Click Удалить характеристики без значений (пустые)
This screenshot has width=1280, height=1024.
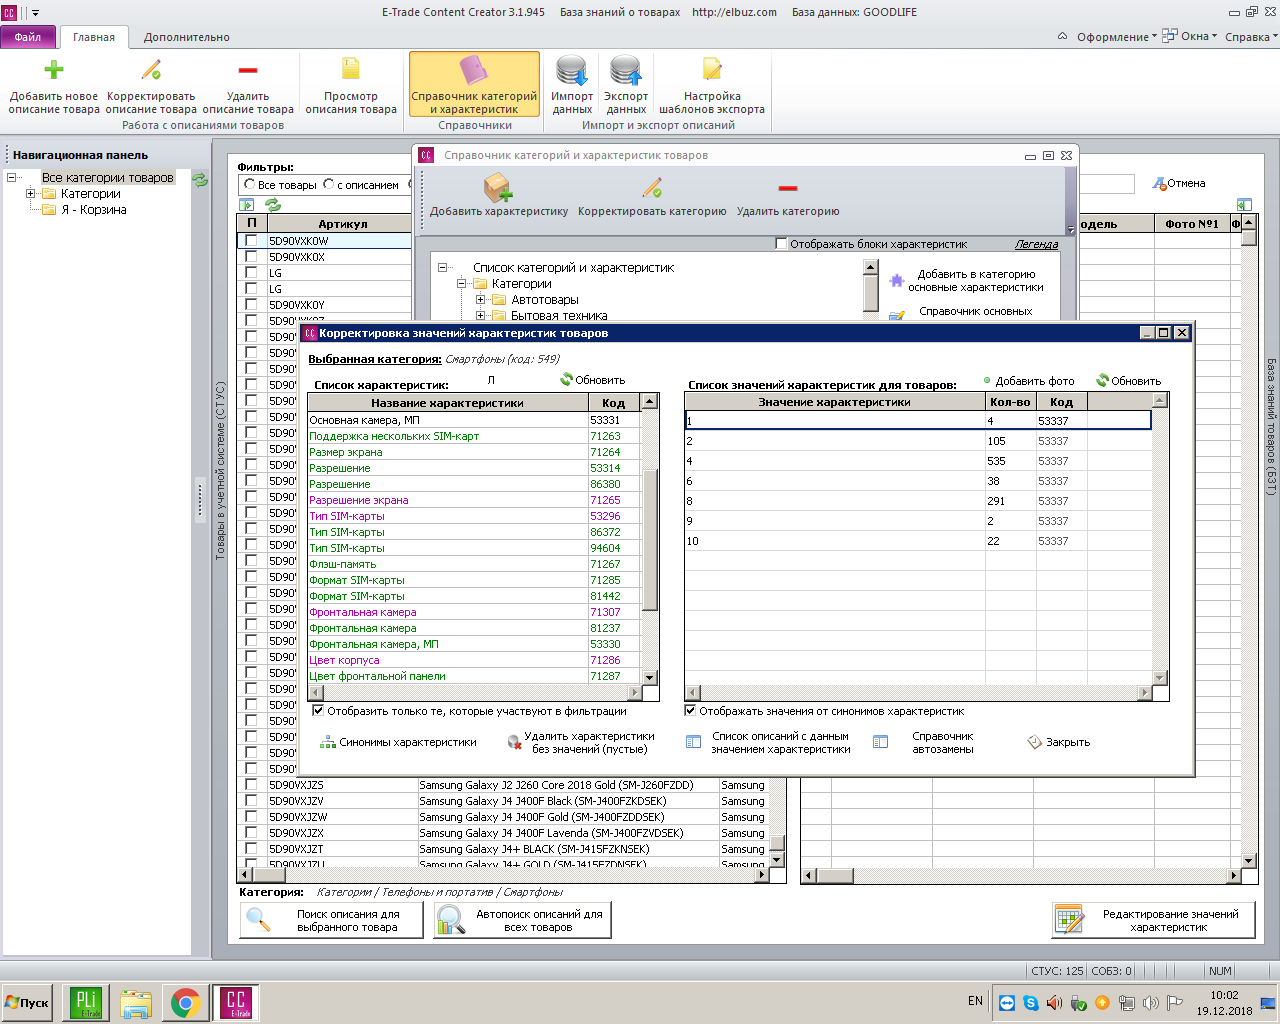[581, 742]
